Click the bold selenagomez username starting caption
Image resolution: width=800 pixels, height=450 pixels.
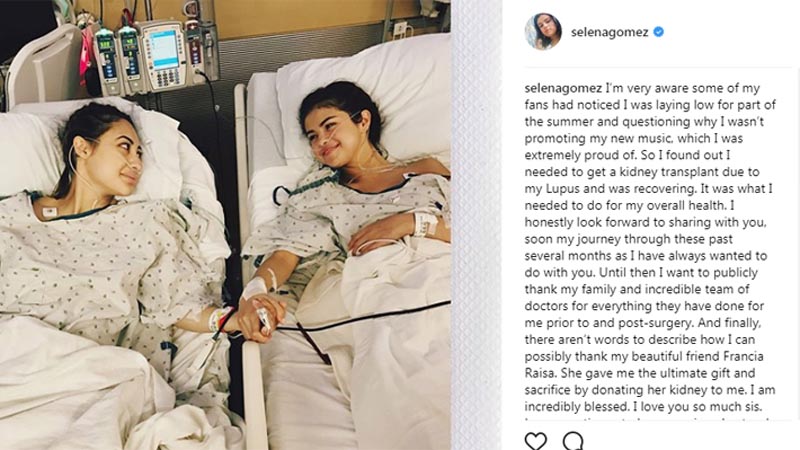(x=563, y=88)
